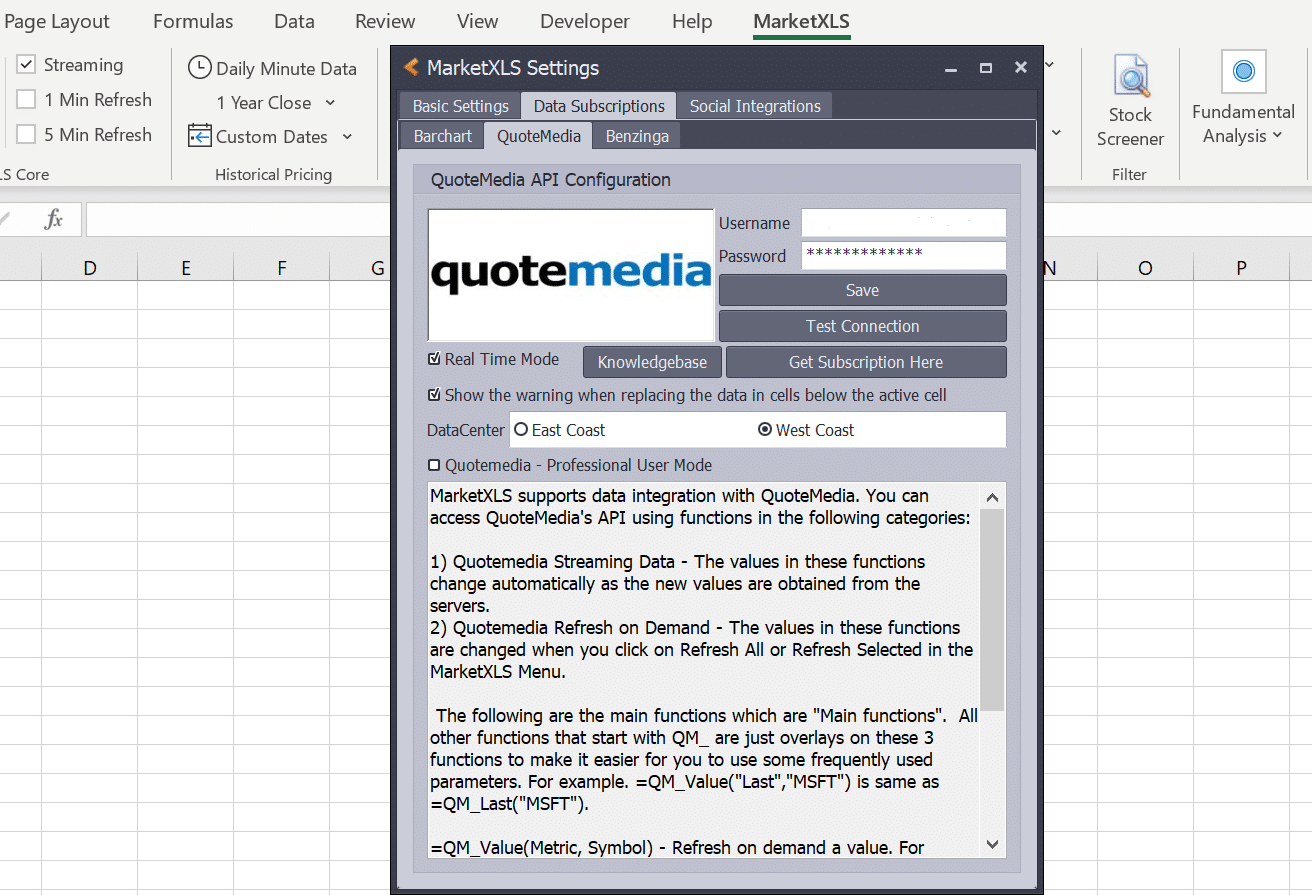
Task: Open Fundamental Analysis icon
Action: 1244,71
